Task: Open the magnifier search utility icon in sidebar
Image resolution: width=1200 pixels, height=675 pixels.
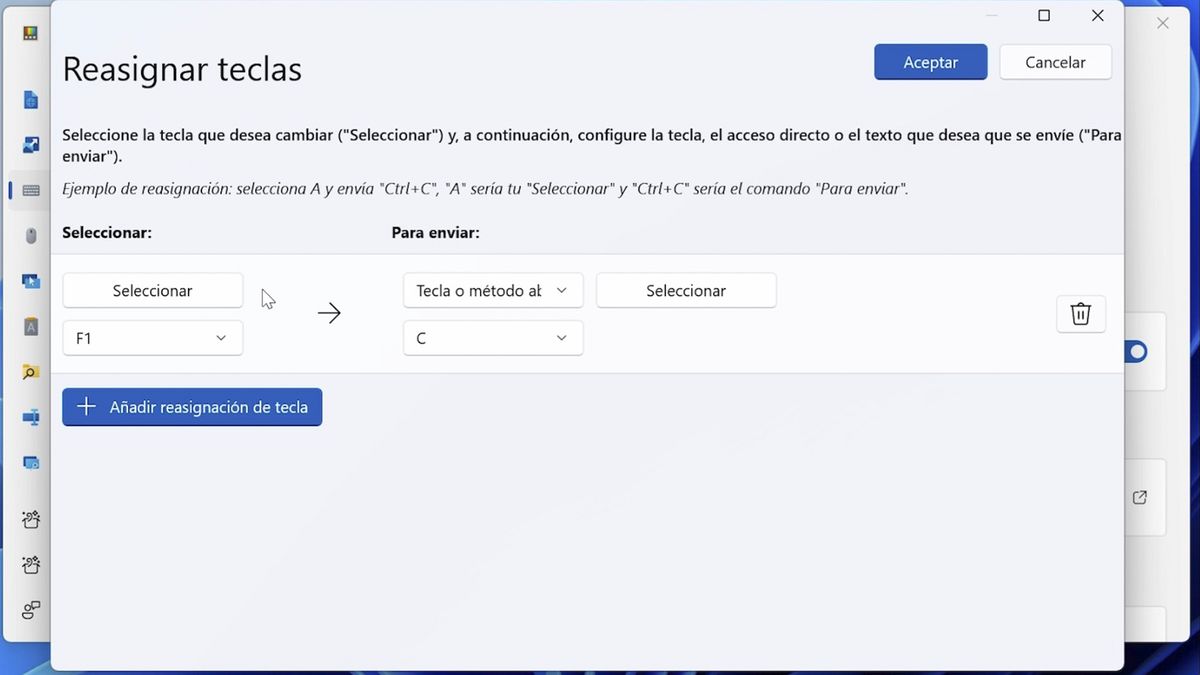Action: [30, 371]
